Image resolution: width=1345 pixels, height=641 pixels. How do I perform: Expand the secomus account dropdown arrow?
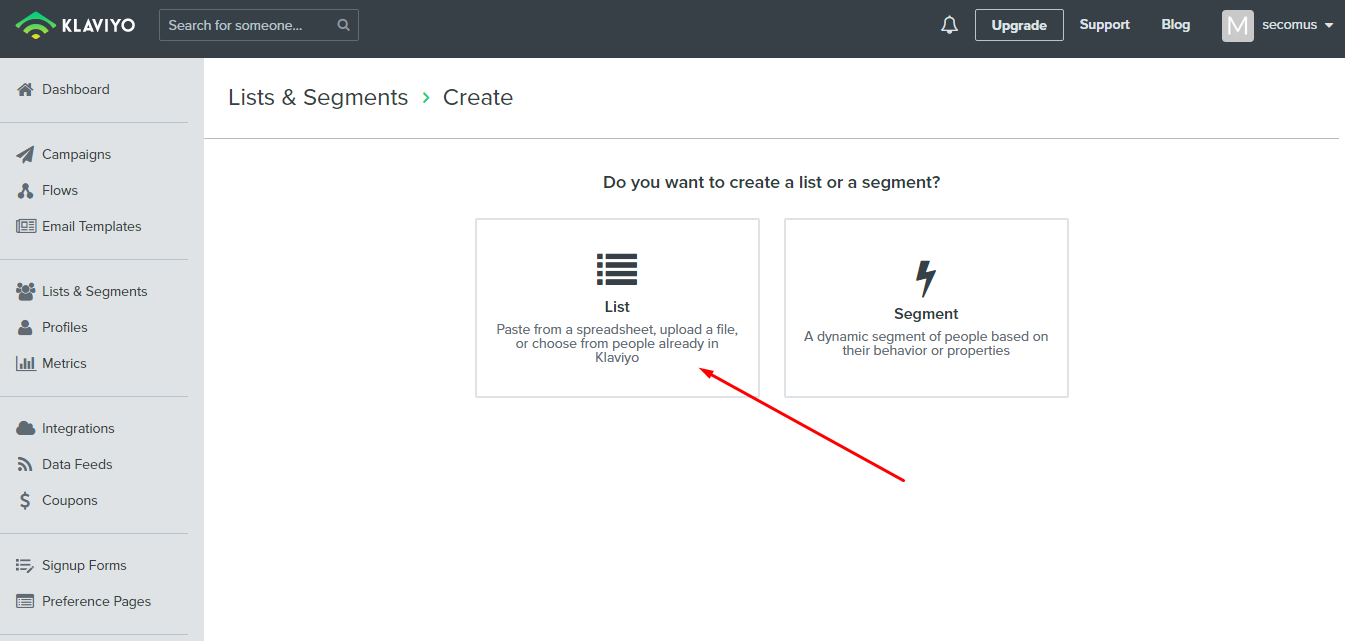pyautogui.click(x=1329, y=26)
